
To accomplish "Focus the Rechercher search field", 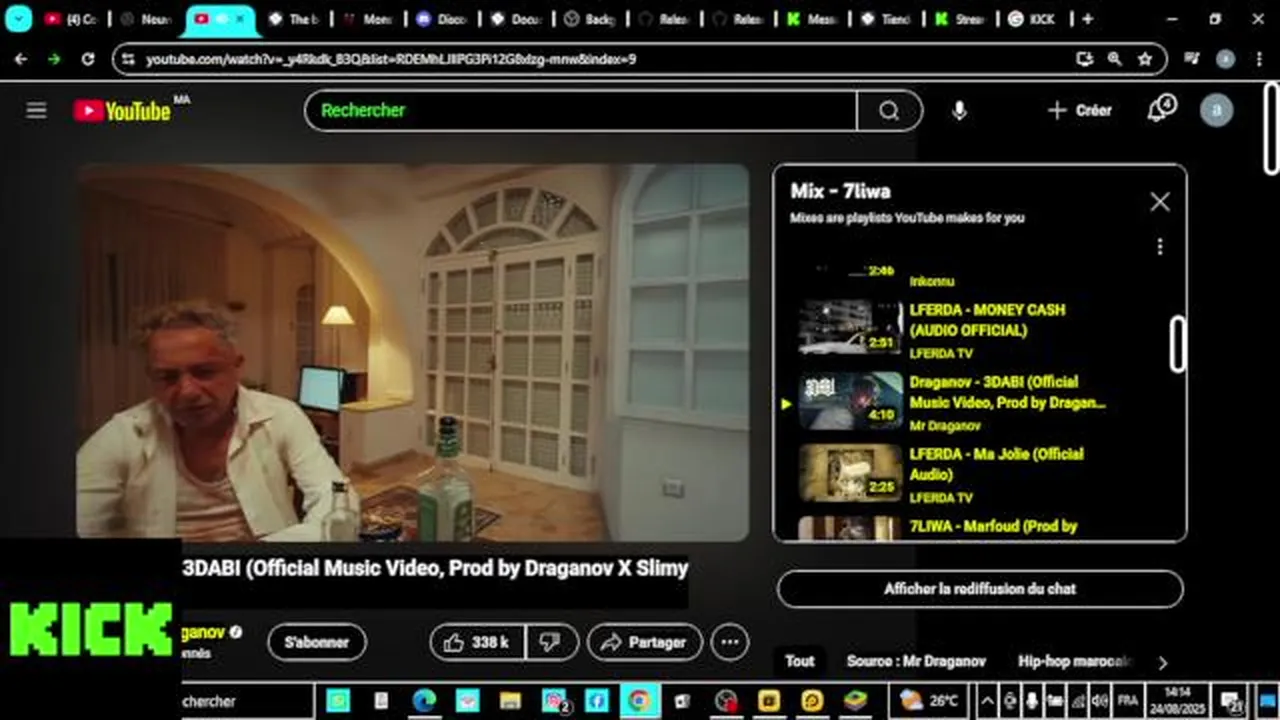I will click(581, 110).
